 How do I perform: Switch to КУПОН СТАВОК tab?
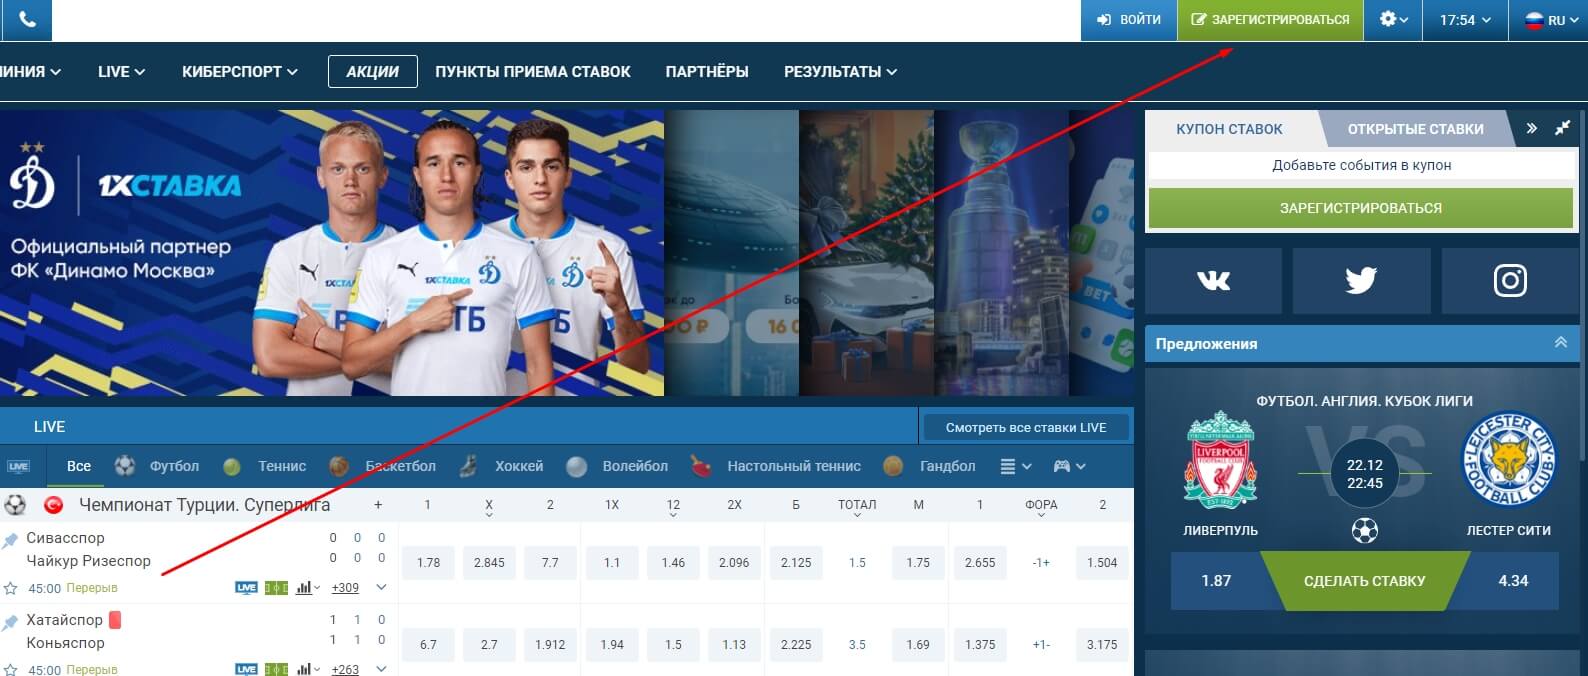coord(1229,129)
